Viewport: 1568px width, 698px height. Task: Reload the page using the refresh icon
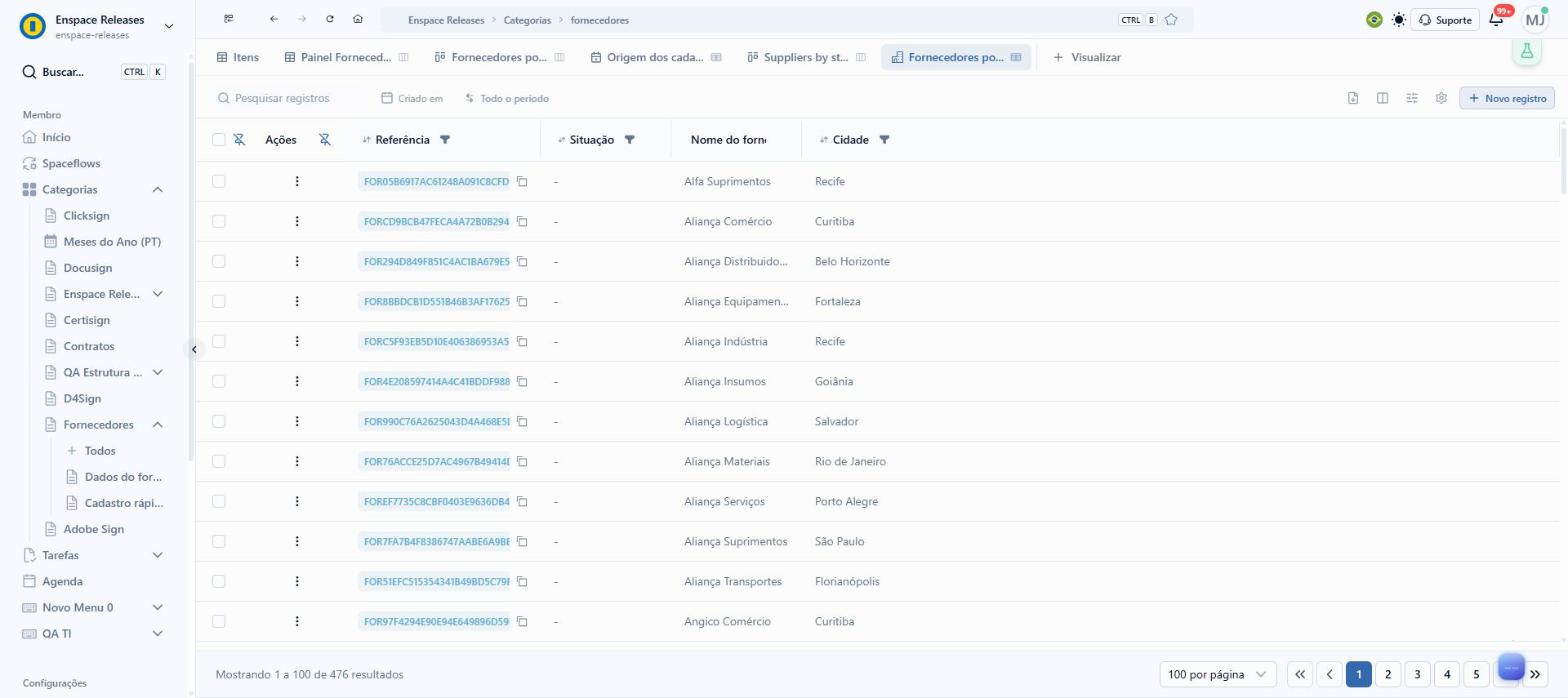click(330, 19)
